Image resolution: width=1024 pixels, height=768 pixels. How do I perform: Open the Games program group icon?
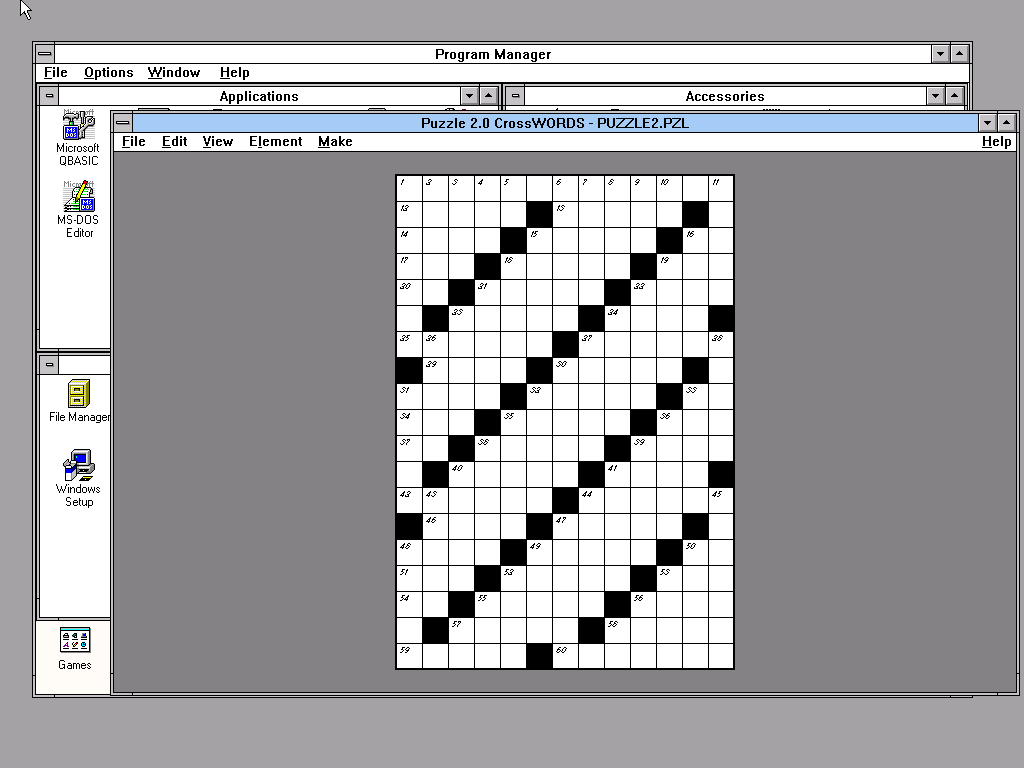click(x=75, y=640)
